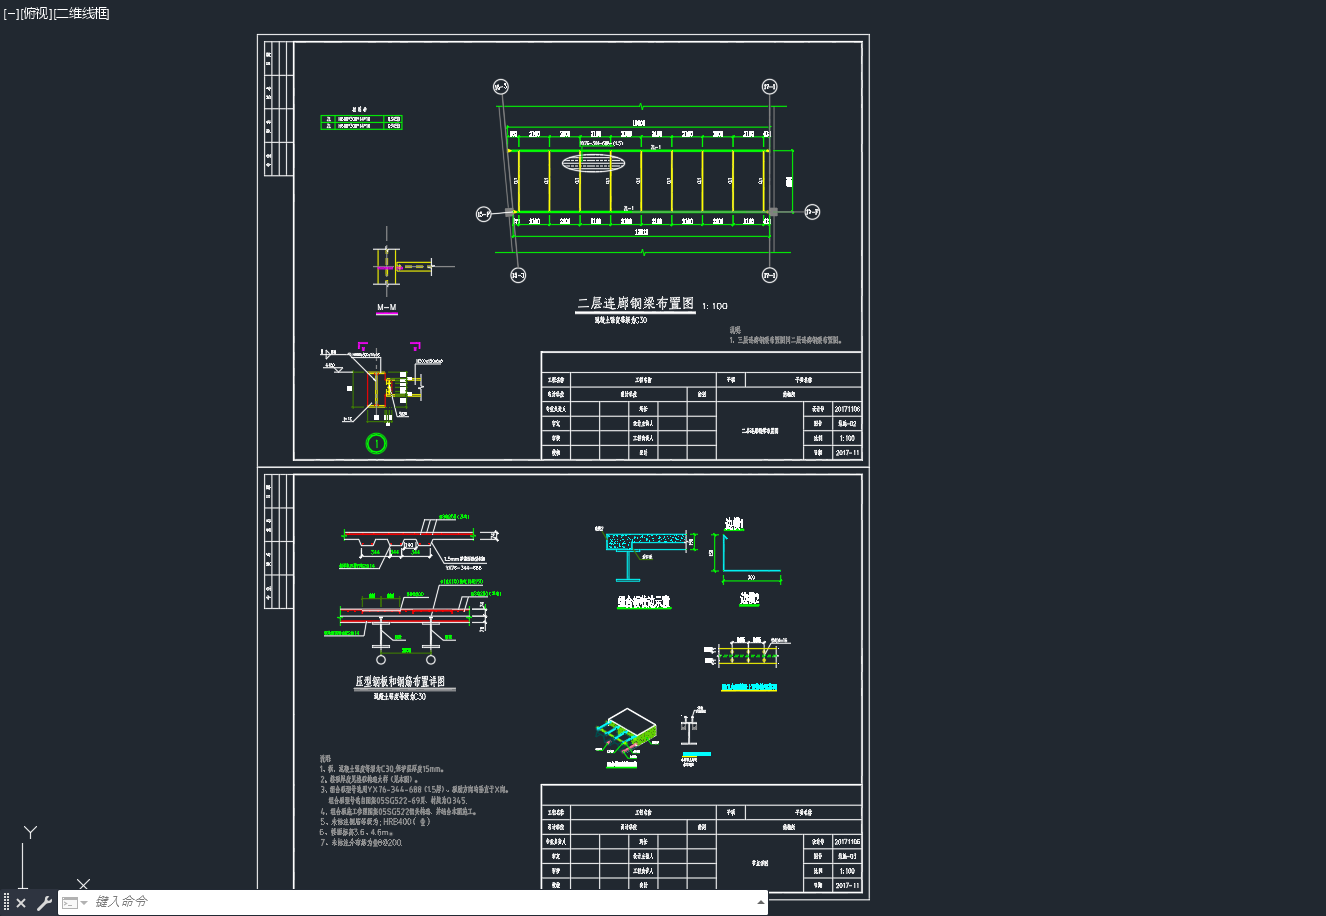Open command line customize wrench menu
1326x916 pixels.
[43, 903]
